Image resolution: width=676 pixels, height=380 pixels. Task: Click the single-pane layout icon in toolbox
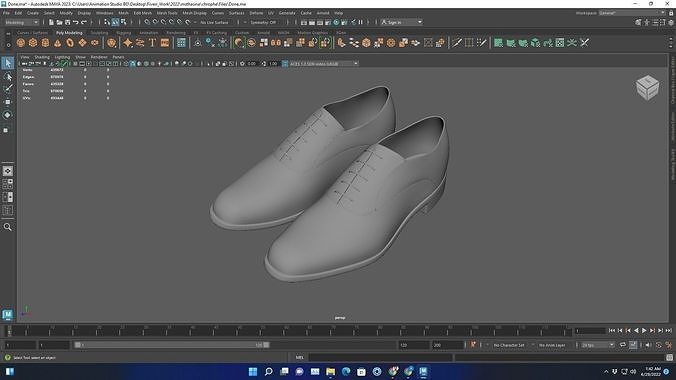click(8, 171)
